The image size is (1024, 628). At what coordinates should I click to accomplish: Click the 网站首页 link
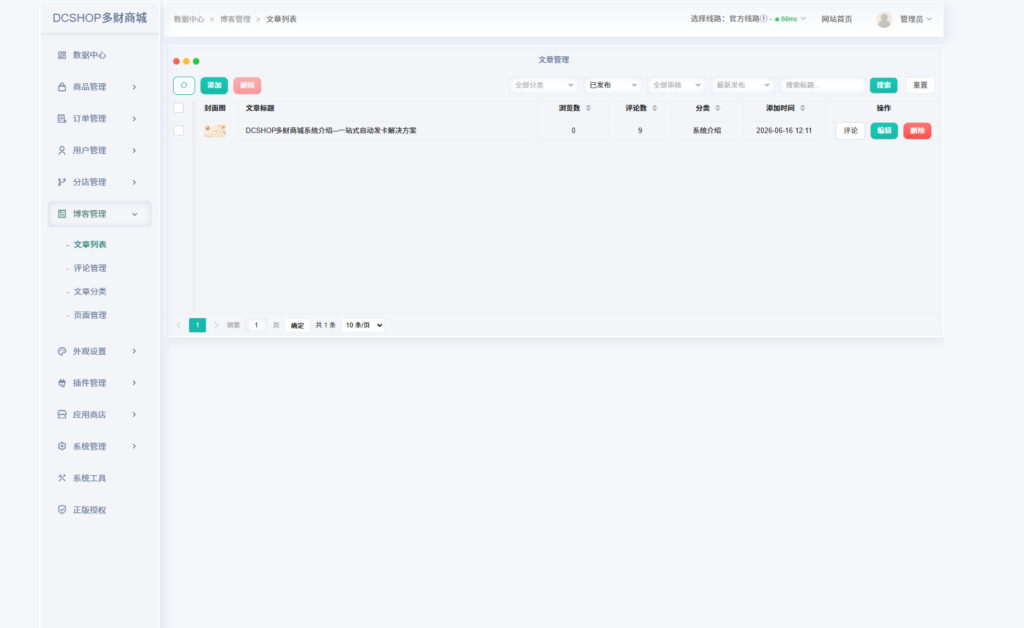(x=837, y=20)
